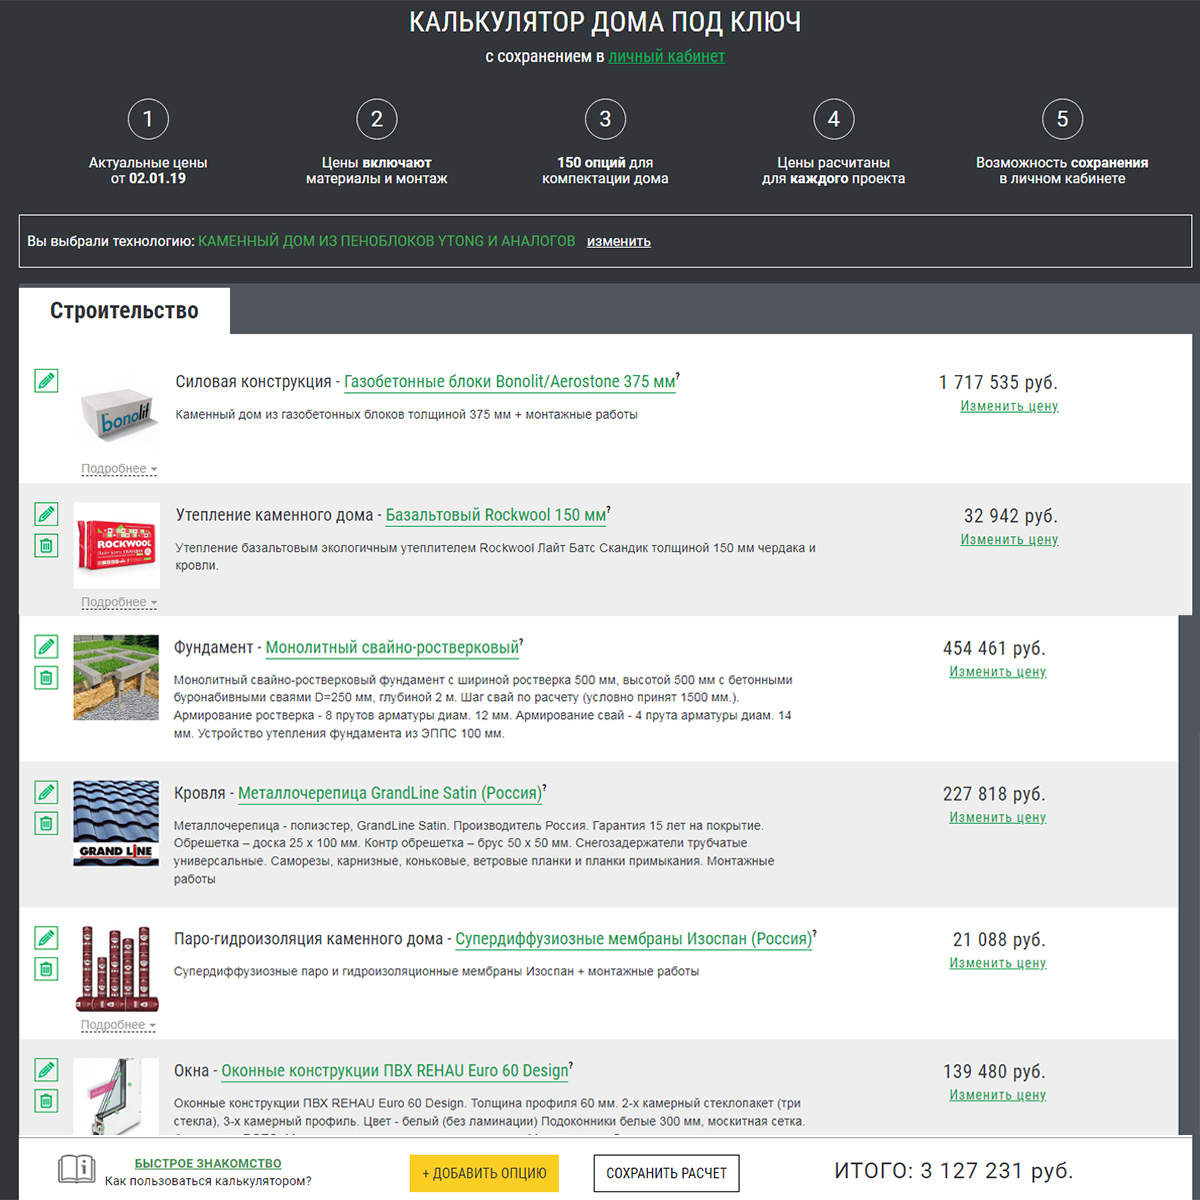
Task: Click Изменить цену for 1 717 535 руб.
Action: pos(1009,406)
